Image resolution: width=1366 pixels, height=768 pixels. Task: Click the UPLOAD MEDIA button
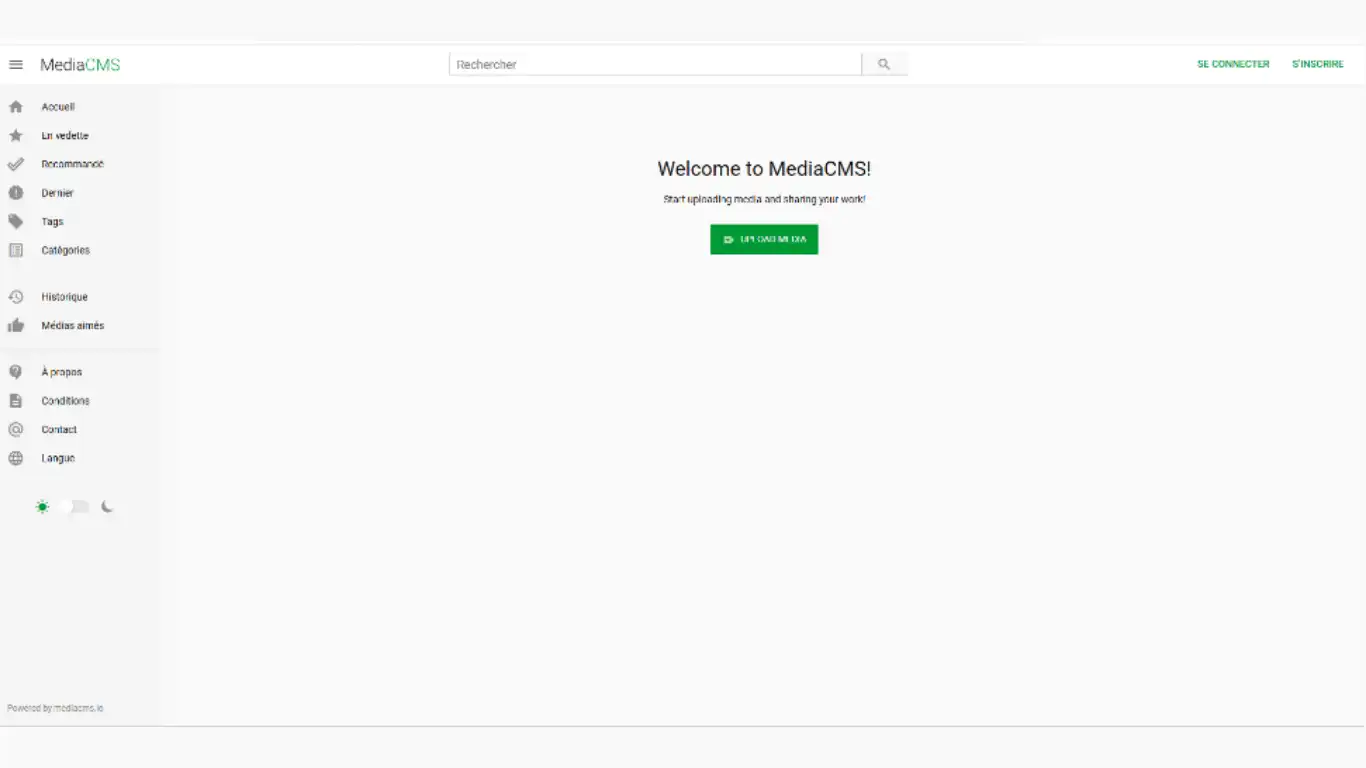pos(763,239)
